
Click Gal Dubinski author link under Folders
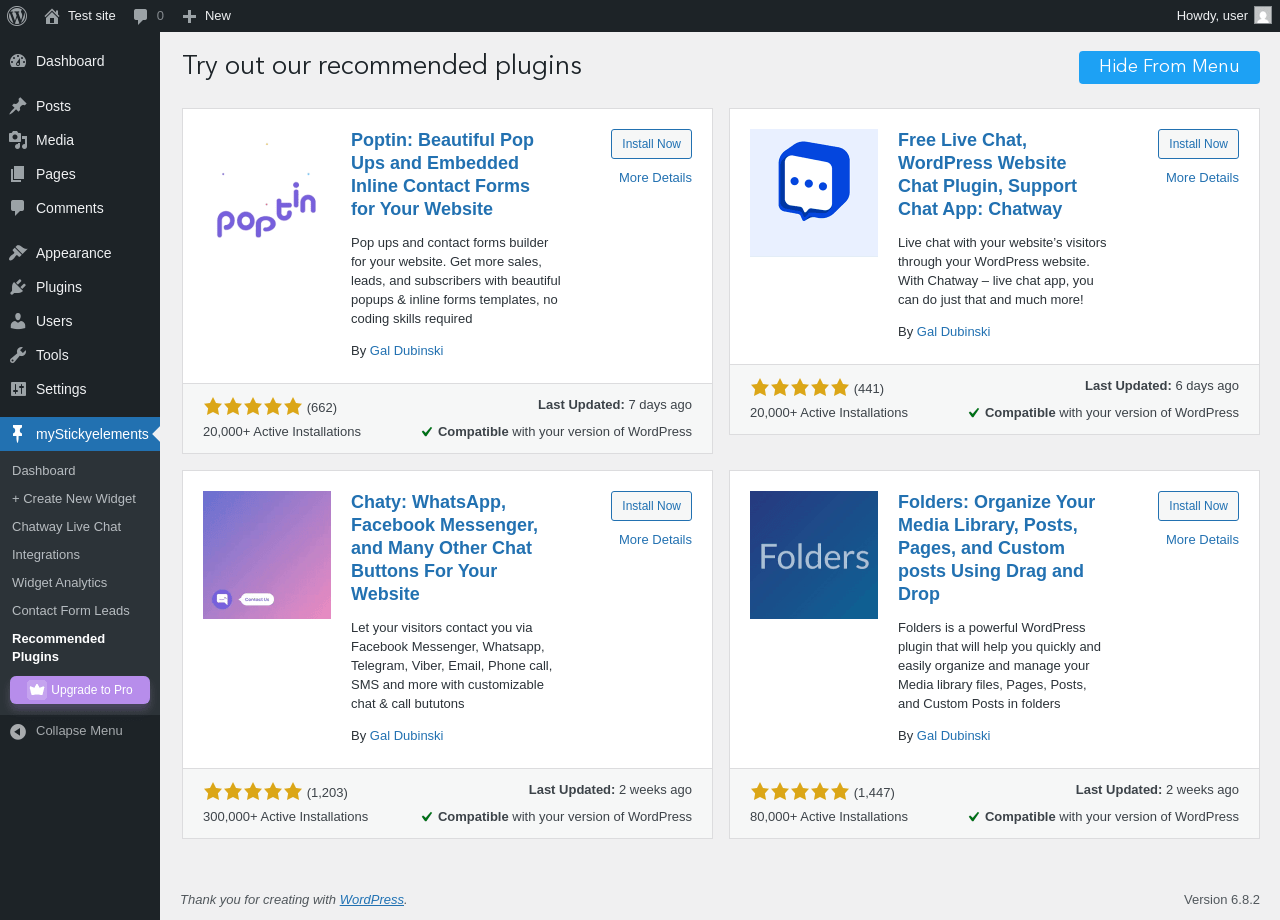pos(953,736)
